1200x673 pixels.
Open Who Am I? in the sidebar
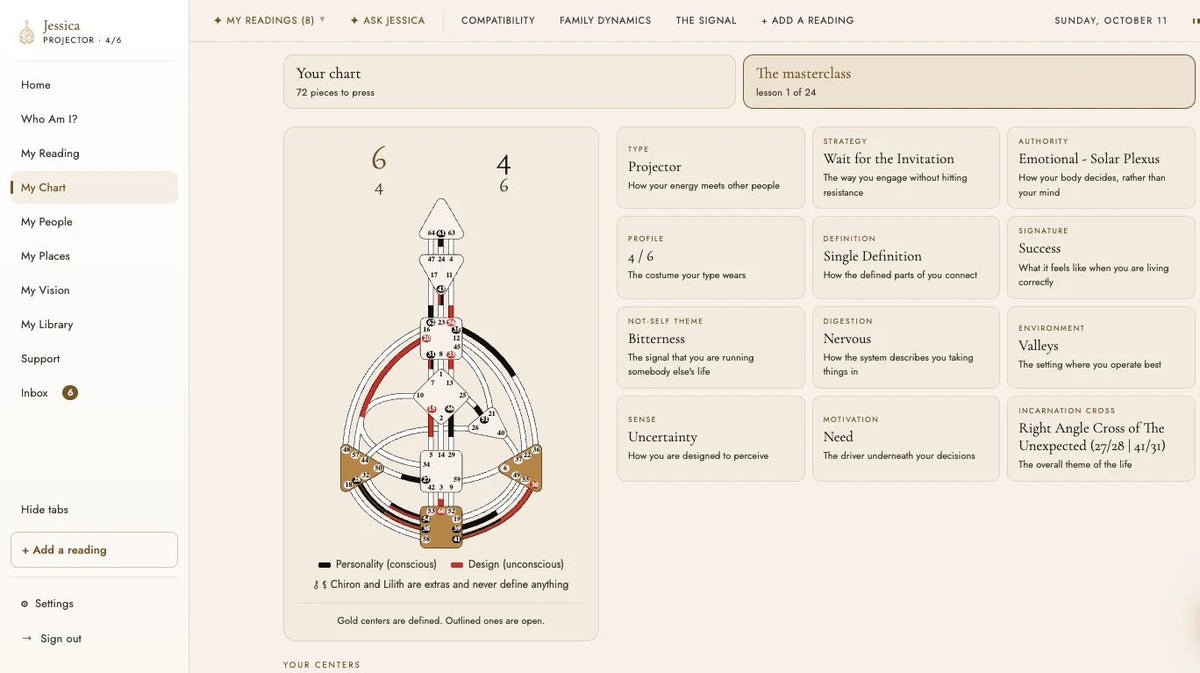[94, 119]
